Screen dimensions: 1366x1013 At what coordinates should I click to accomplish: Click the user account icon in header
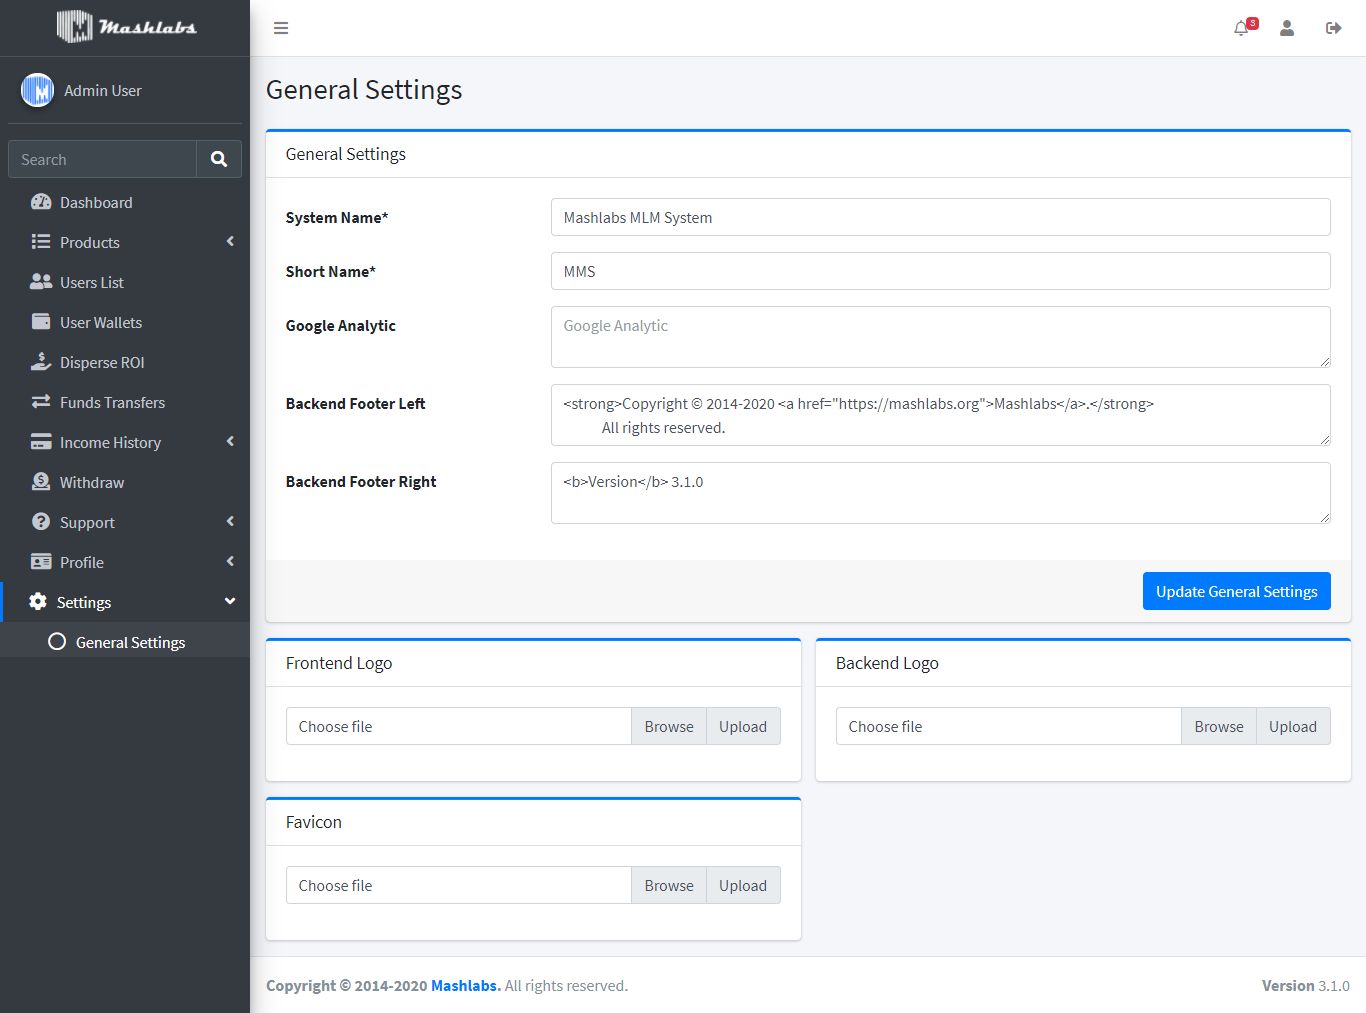(1287, 28)
